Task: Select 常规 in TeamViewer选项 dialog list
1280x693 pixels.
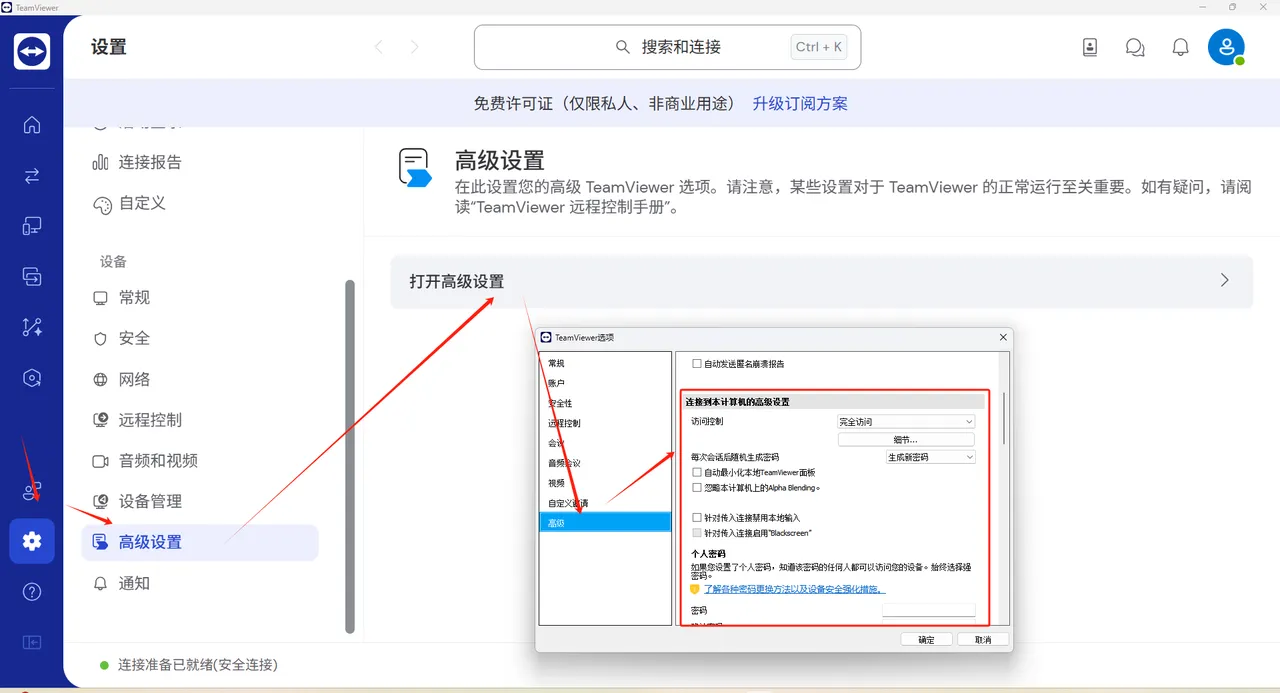Action: coord(604,363)
